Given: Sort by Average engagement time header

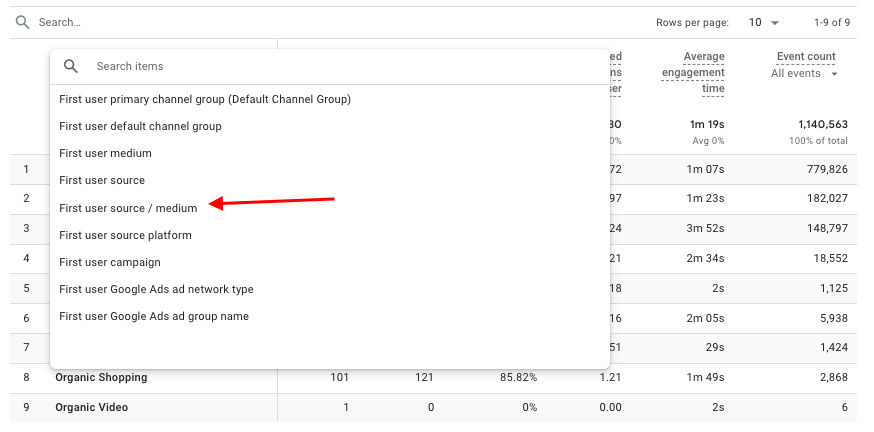Looking at the screenshot, I should (x=692, y=72).
